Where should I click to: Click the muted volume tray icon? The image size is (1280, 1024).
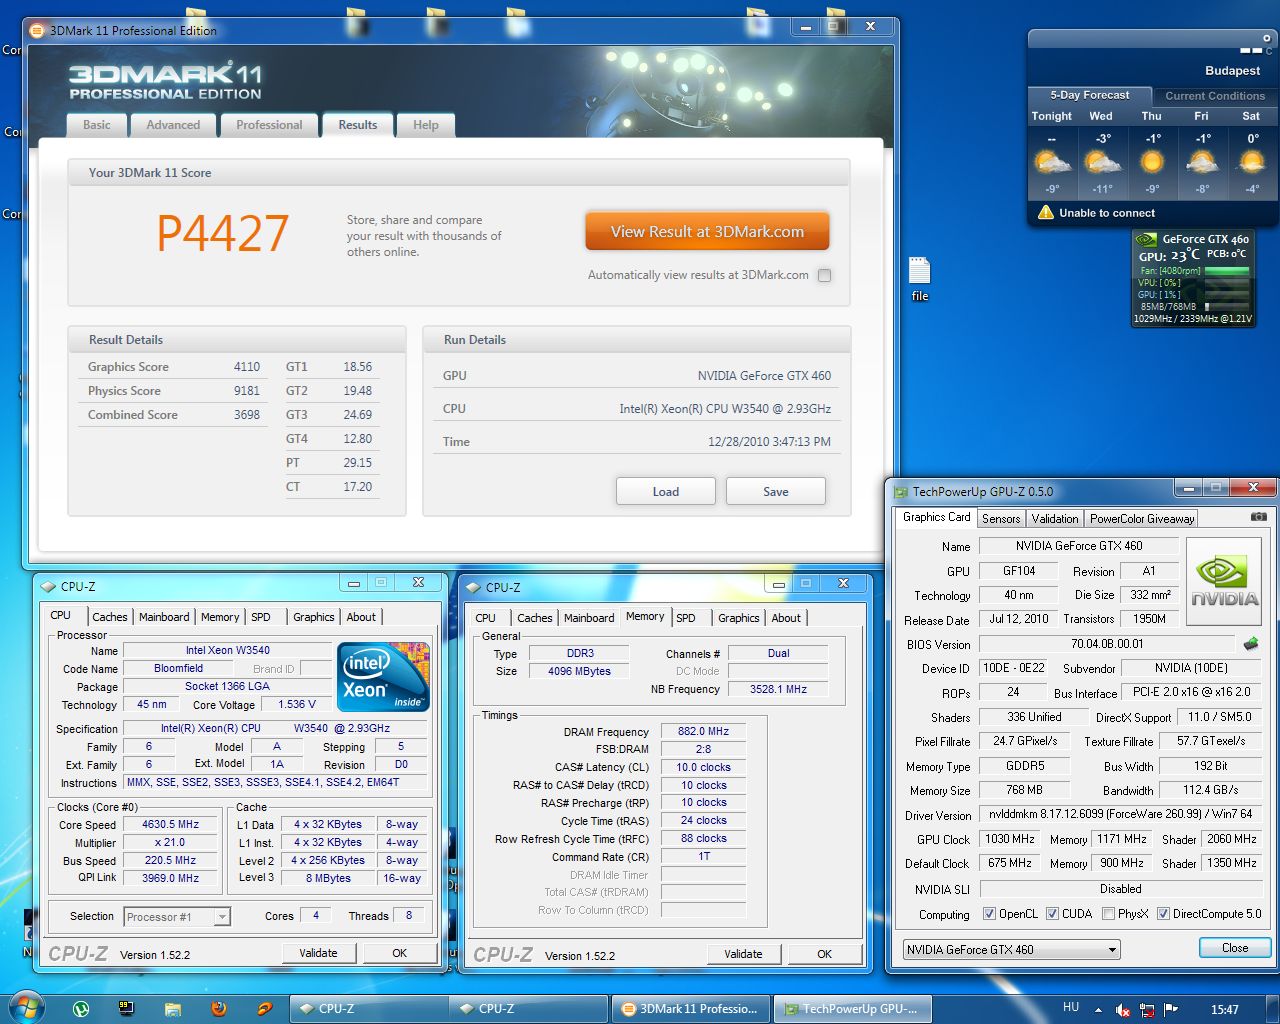pos(1122,1010)
